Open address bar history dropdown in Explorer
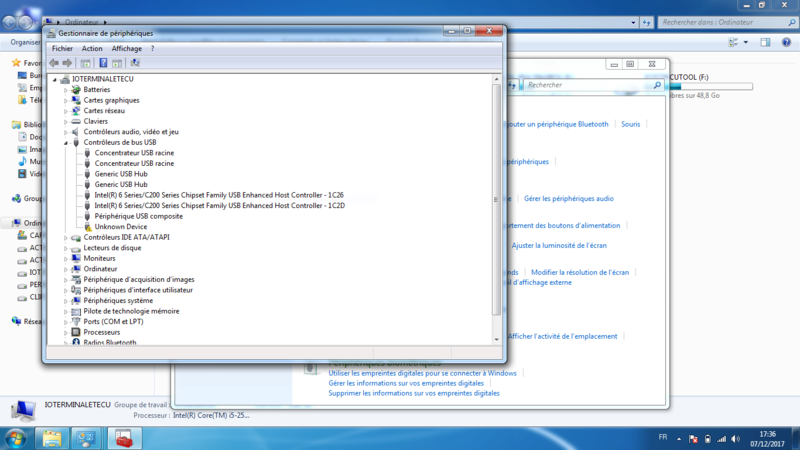Image resolution: width=800 pixels, height=450 pixels. 633,22
